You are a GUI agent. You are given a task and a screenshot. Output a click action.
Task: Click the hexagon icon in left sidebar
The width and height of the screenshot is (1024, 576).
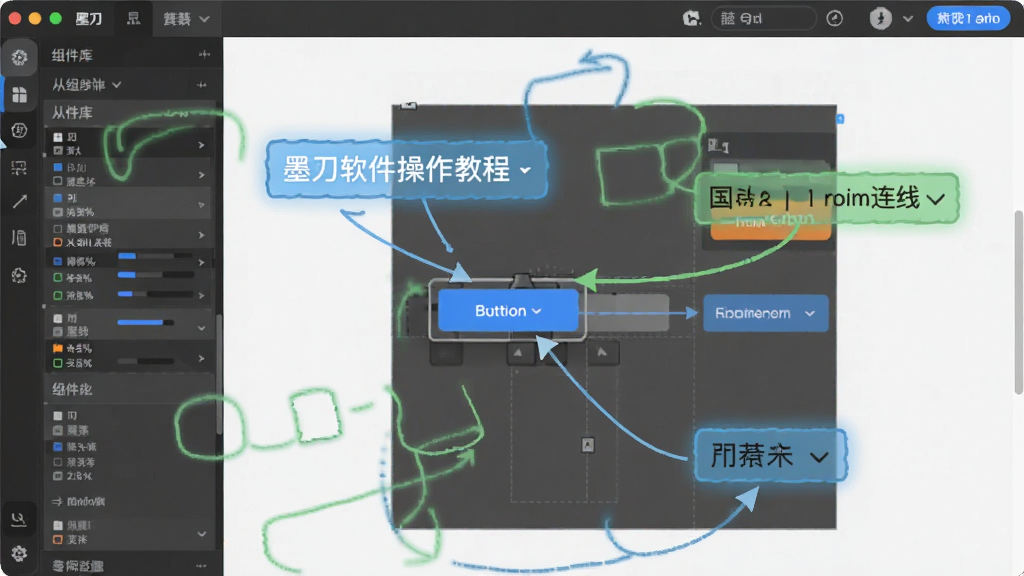[x=20, y=131]
